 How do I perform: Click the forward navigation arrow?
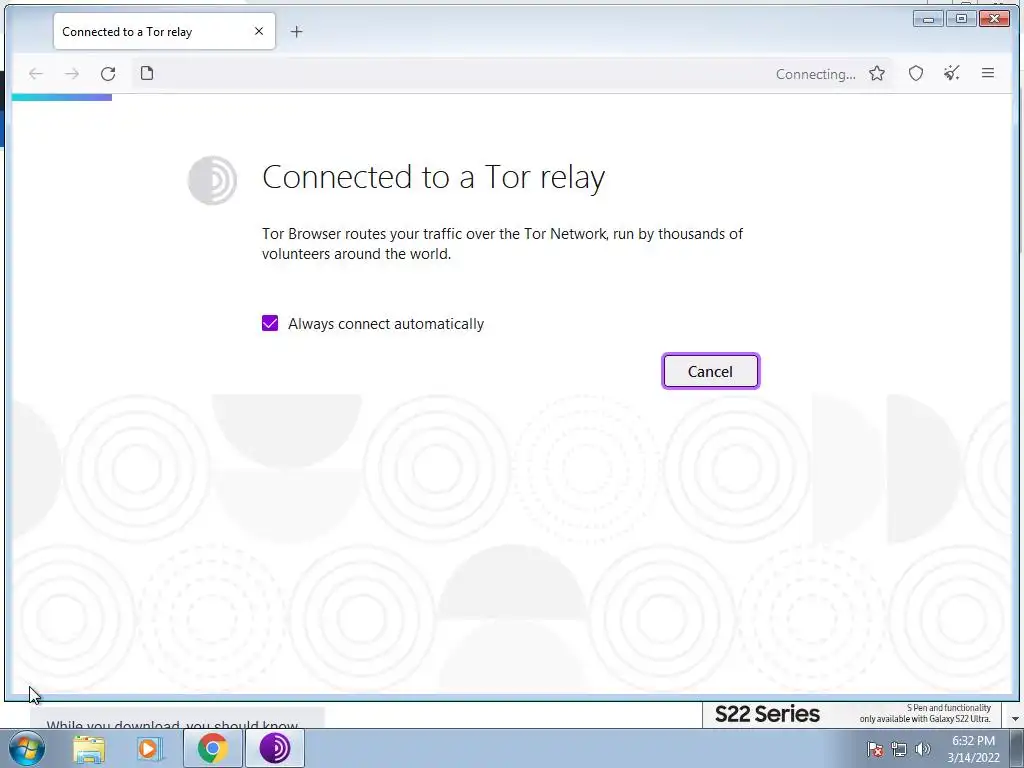pos(72,74)
